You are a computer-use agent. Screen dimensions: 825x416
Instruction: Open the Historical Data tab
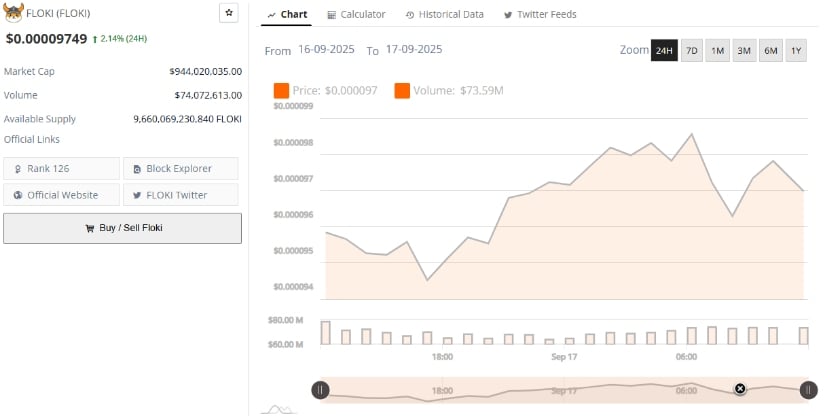445,15
